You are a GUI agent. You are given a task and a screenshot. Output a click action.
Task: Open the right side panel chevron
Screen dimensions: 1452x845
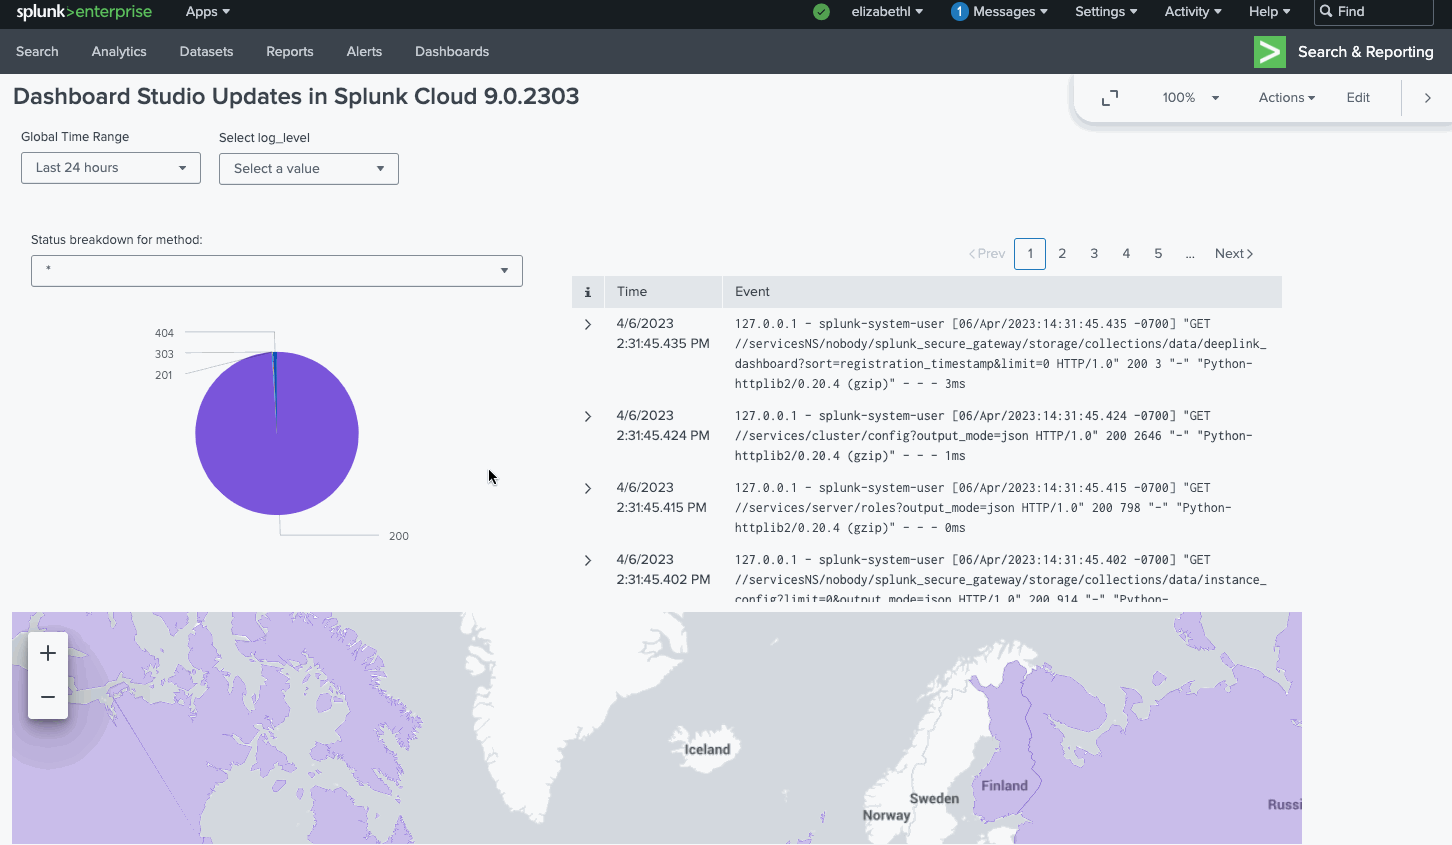1427,98
